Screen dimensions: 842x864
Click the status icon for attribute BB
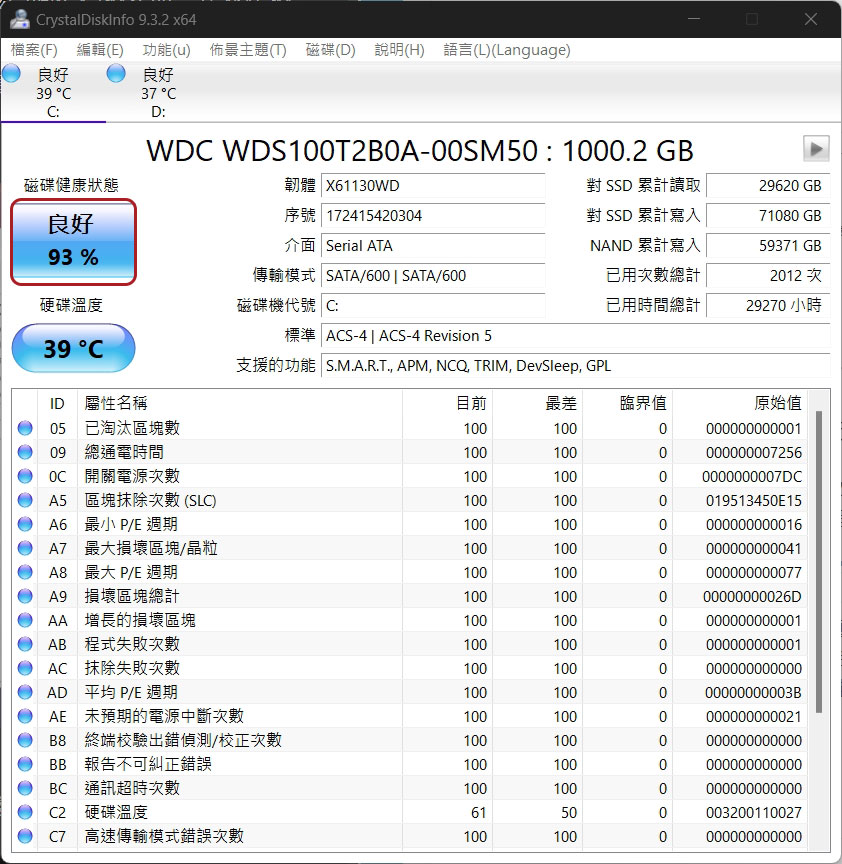[25, 764]
